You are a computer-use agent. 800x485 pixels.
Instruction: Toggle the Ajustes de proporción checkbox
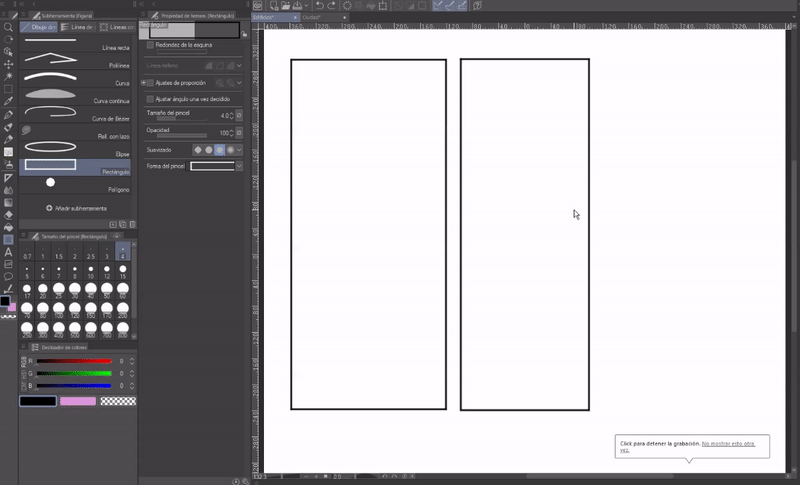click(x=150, y=83)
